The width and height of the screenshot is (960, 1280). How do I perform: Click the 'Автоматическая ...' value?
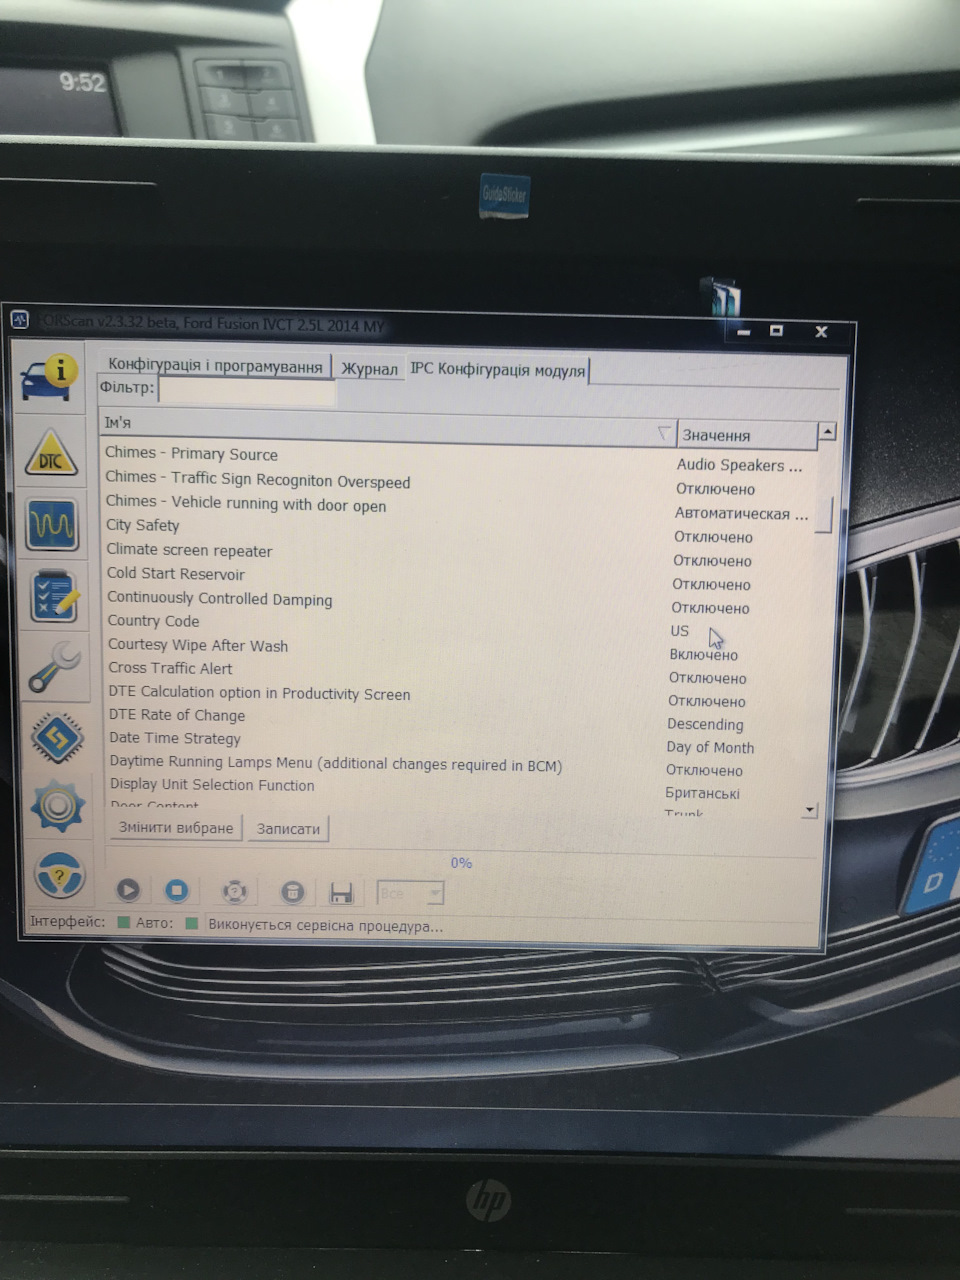(740, 513)
